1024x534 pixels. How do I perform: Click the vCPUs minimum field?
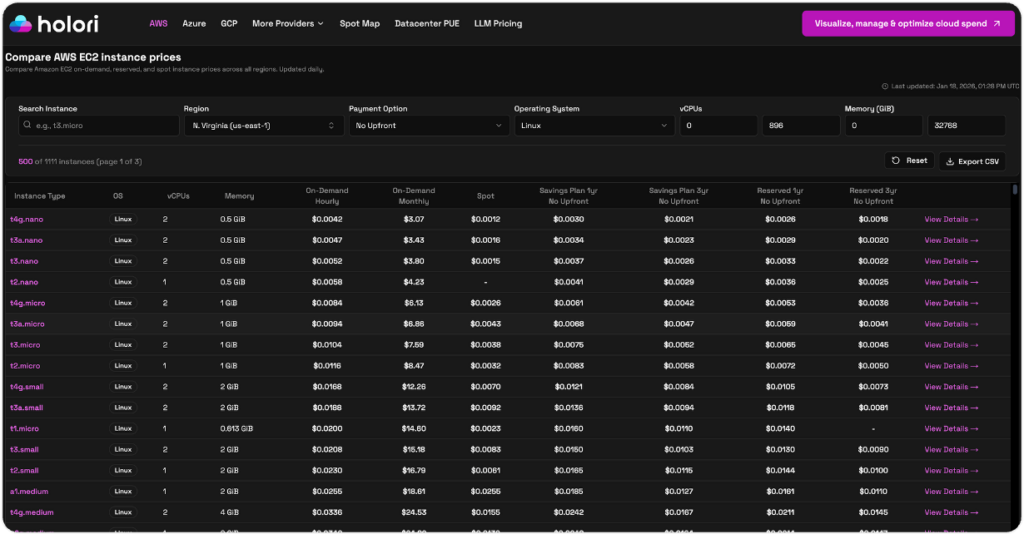tap(718, 125)
